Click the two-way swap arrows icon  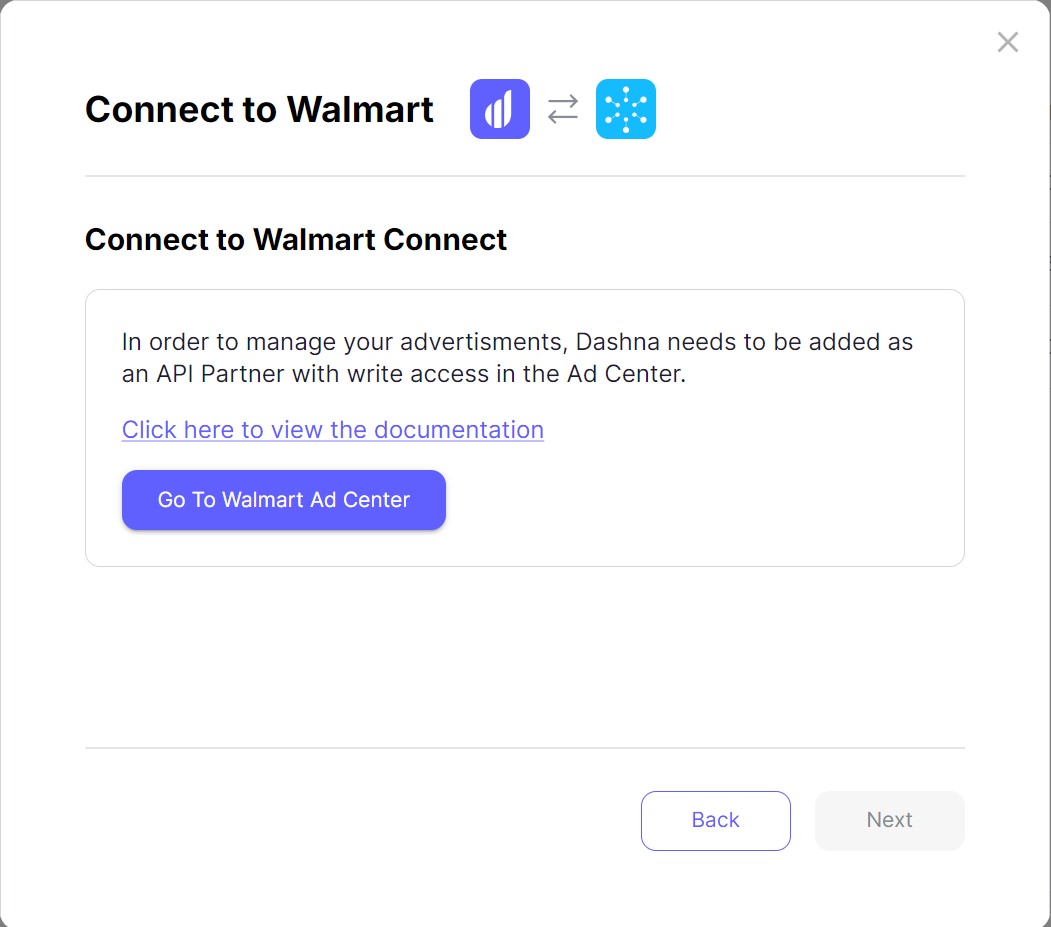[x=563, y=109]
